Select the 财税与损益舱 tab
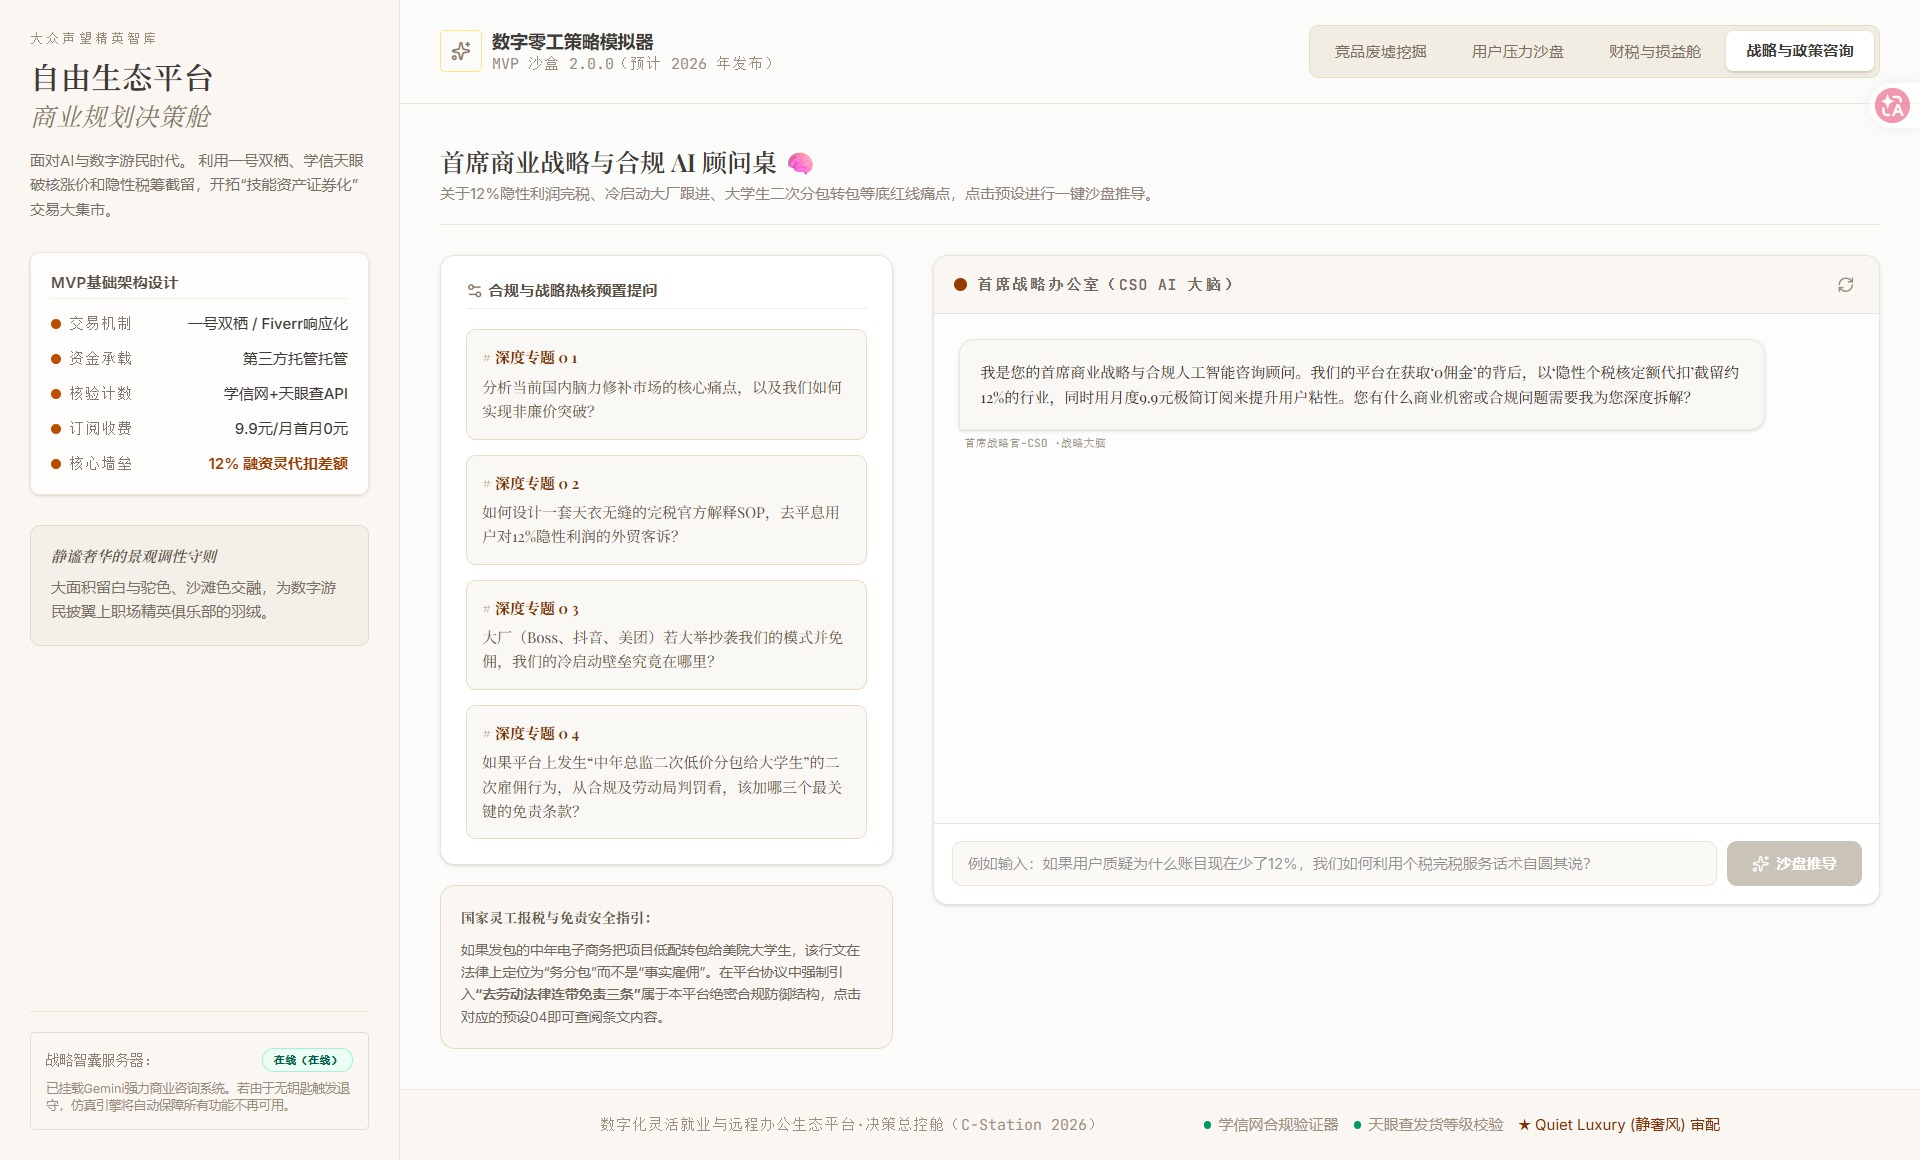 pyautogui.click(x=1654, y=51)
